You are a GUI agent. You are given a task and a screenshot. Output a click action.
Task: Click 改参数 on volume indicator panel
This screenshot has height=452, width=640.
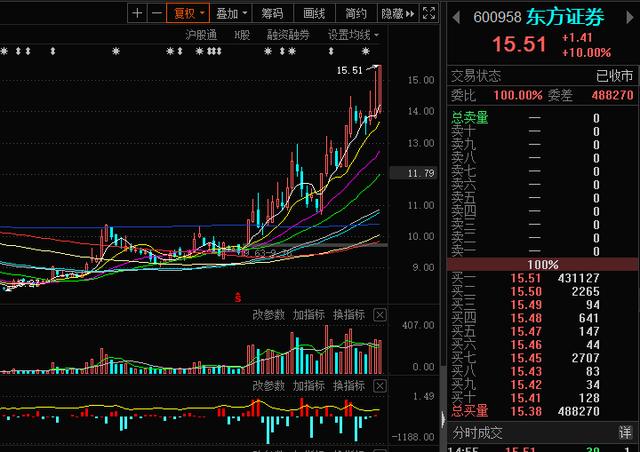click(x=269, y=315)
